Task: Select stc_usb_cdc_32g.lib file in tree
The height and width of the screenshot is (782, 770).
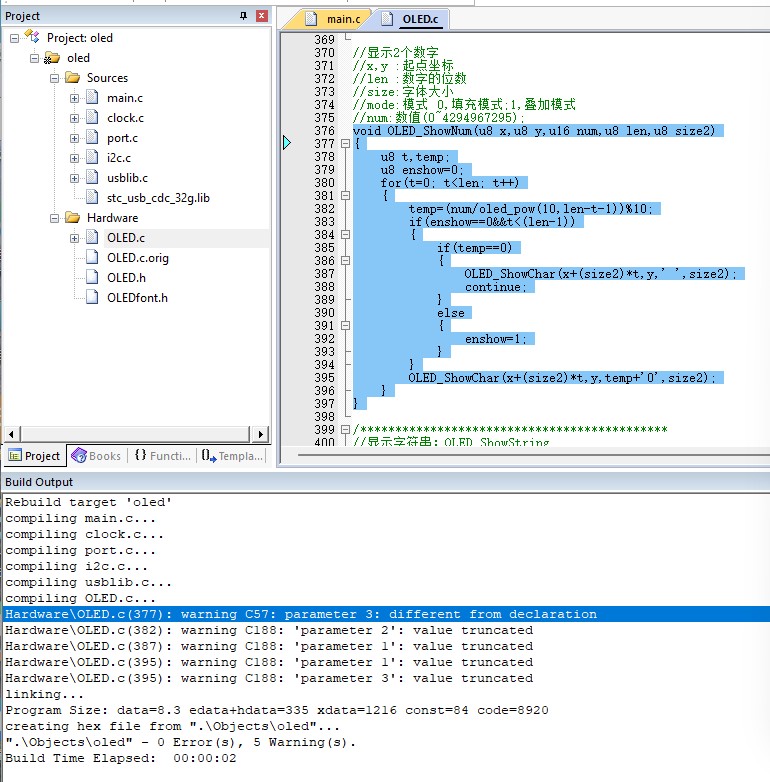Action: [158, 198]
